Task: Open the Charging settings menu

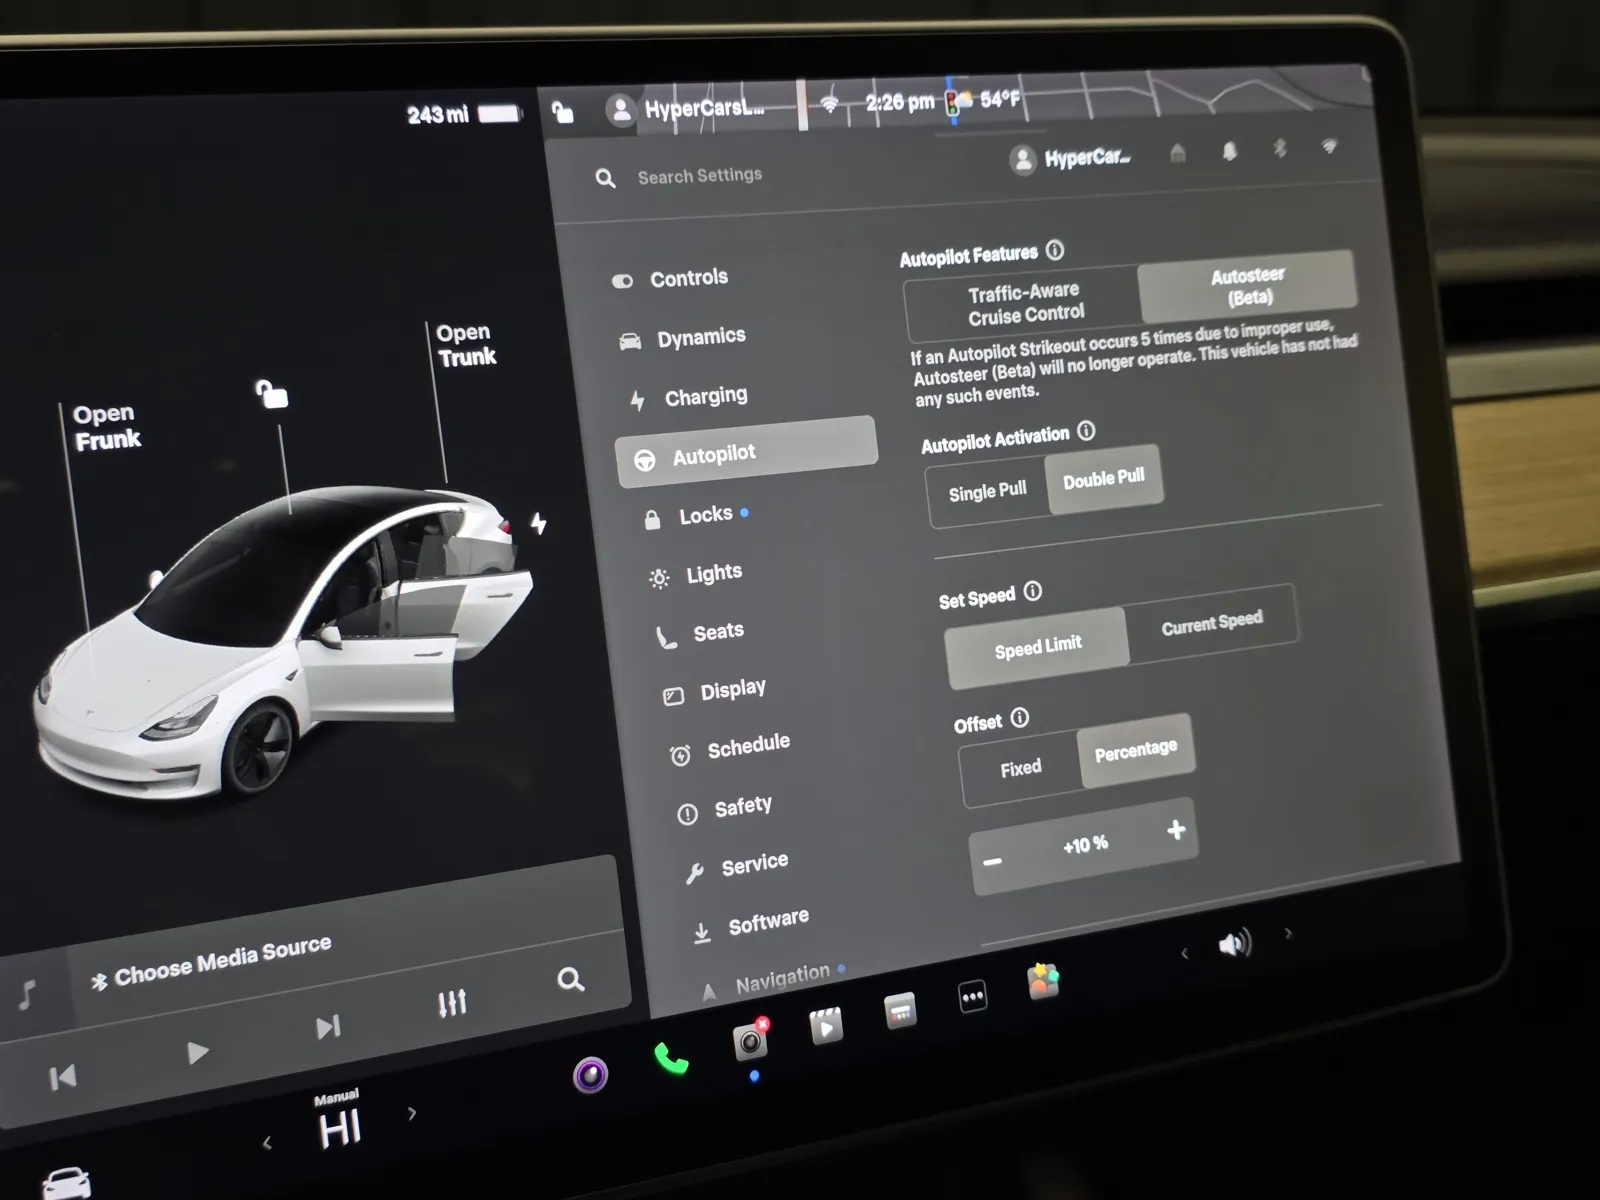Action: [x=705, y=397]
